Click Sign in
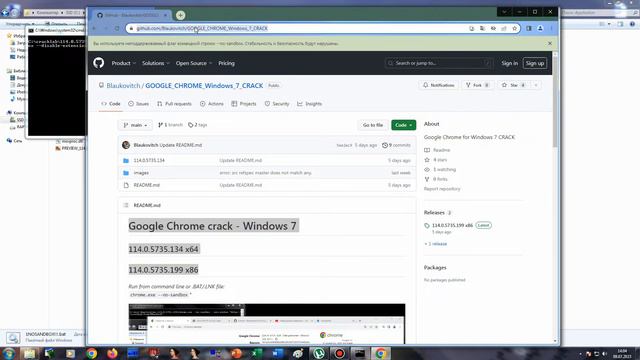The image size is (640, 360). pyautogui.click(x=509, y=63)
